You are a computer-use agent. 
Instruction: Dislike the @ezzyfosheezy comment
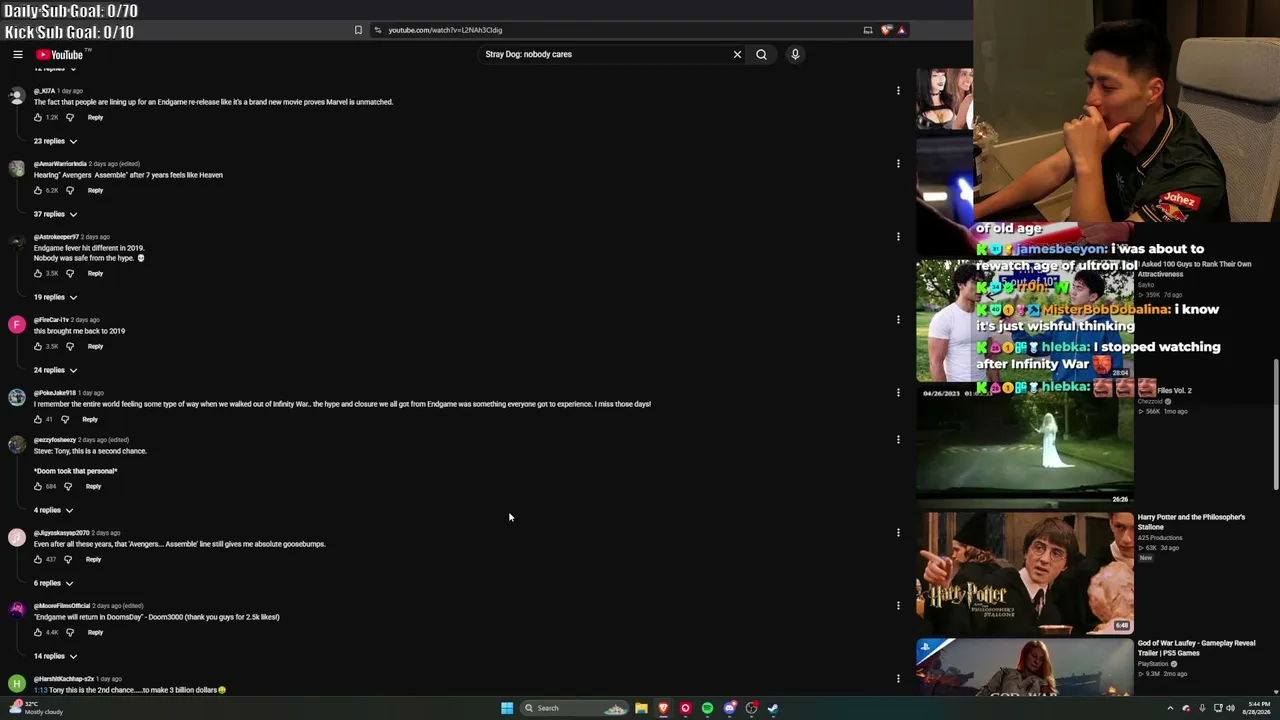coord(68,486)
